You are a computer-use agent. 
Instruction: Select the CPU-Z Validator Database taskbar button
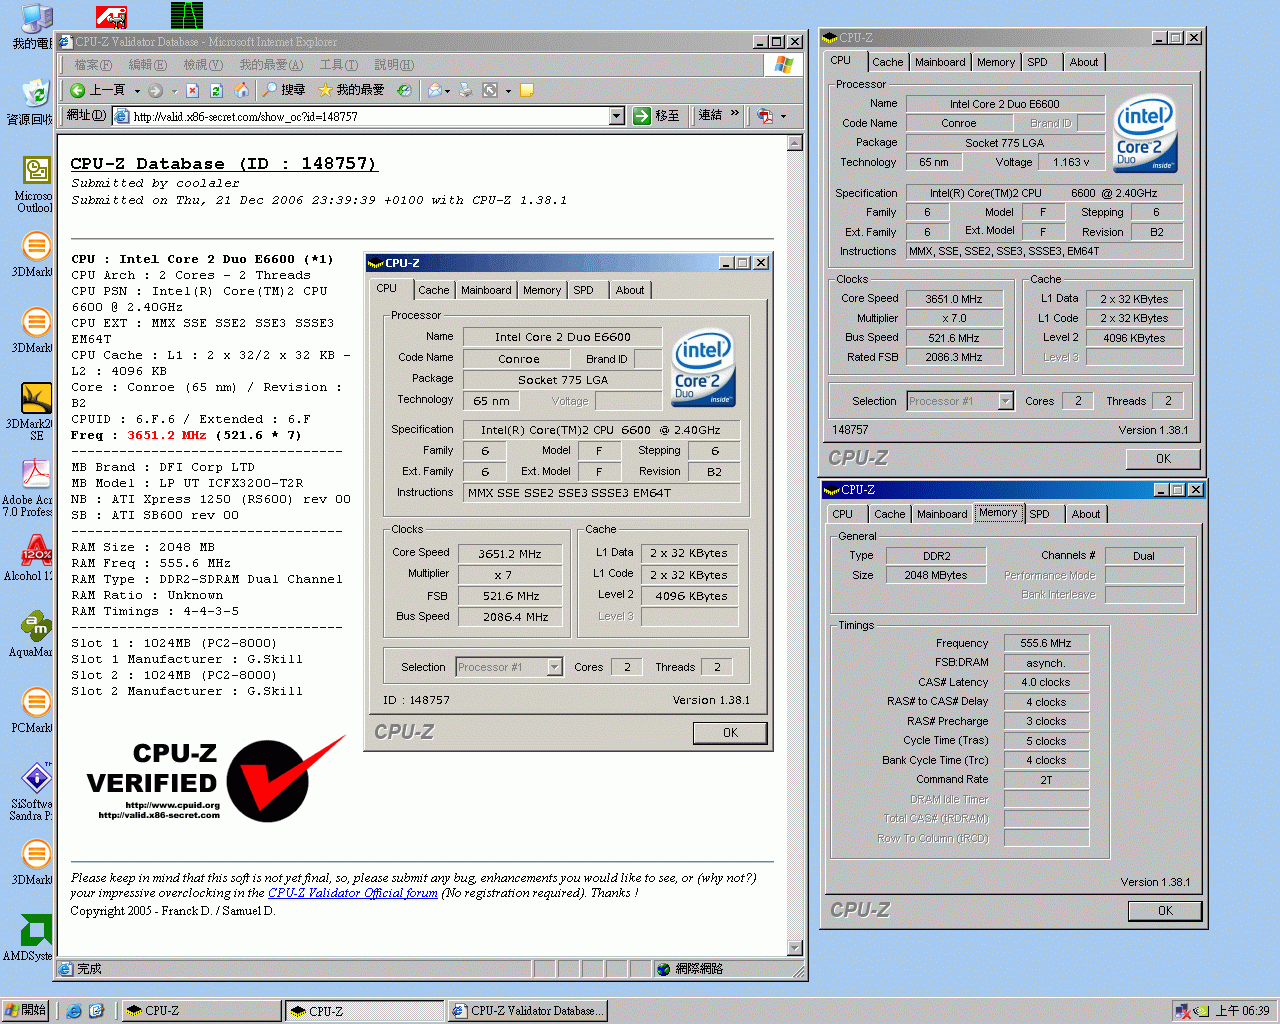point(527,1011)
